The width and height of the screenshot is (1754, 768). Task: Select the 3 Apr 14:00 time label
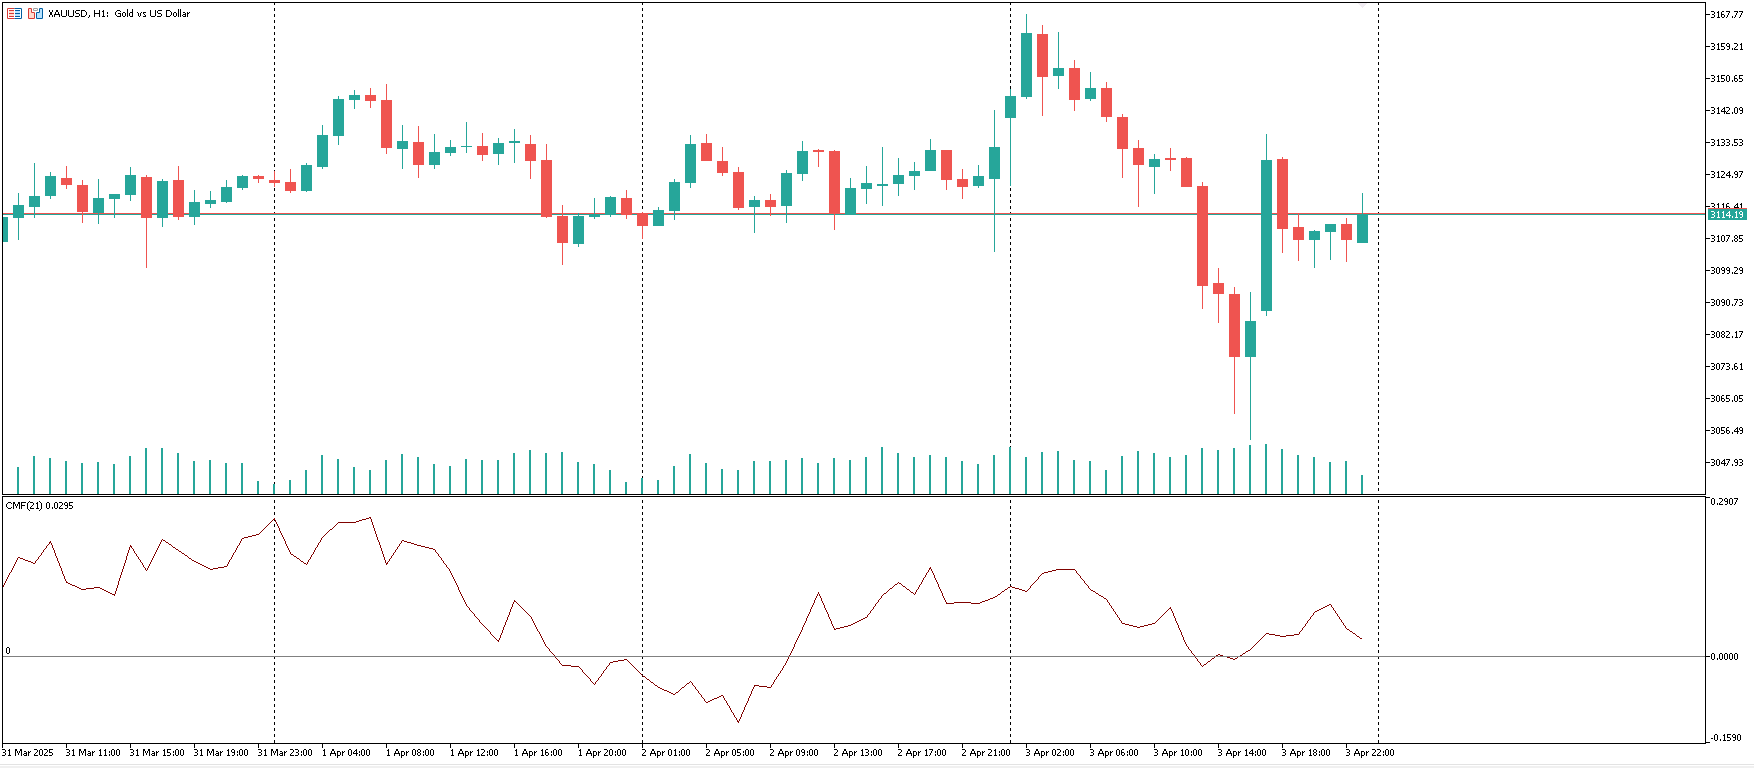(x=1242, y=753)
